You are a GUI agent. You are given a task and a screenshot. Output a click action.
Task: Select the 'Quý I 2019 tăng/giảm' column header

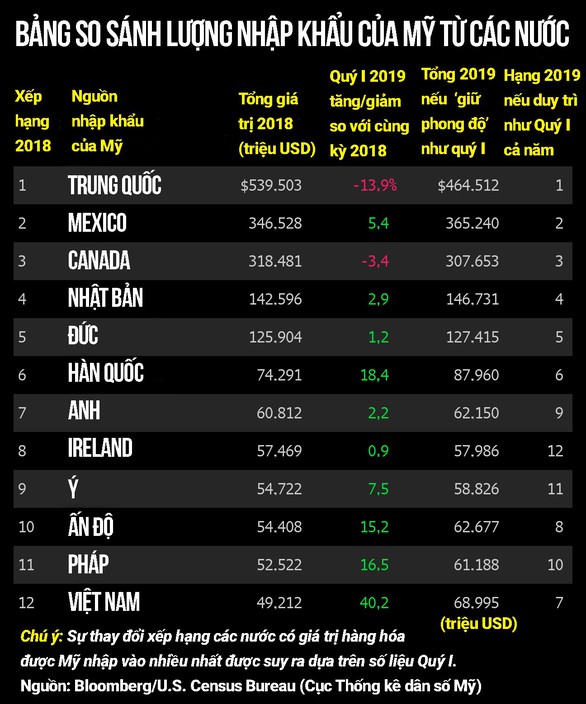(369, 113)
